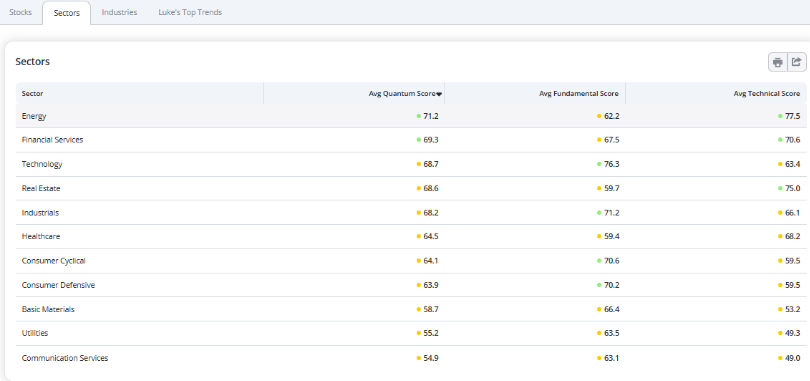The image size is (810, 381).
Task: Click Financial Services' 69.3 quantum score
Action: click(431, 140)
